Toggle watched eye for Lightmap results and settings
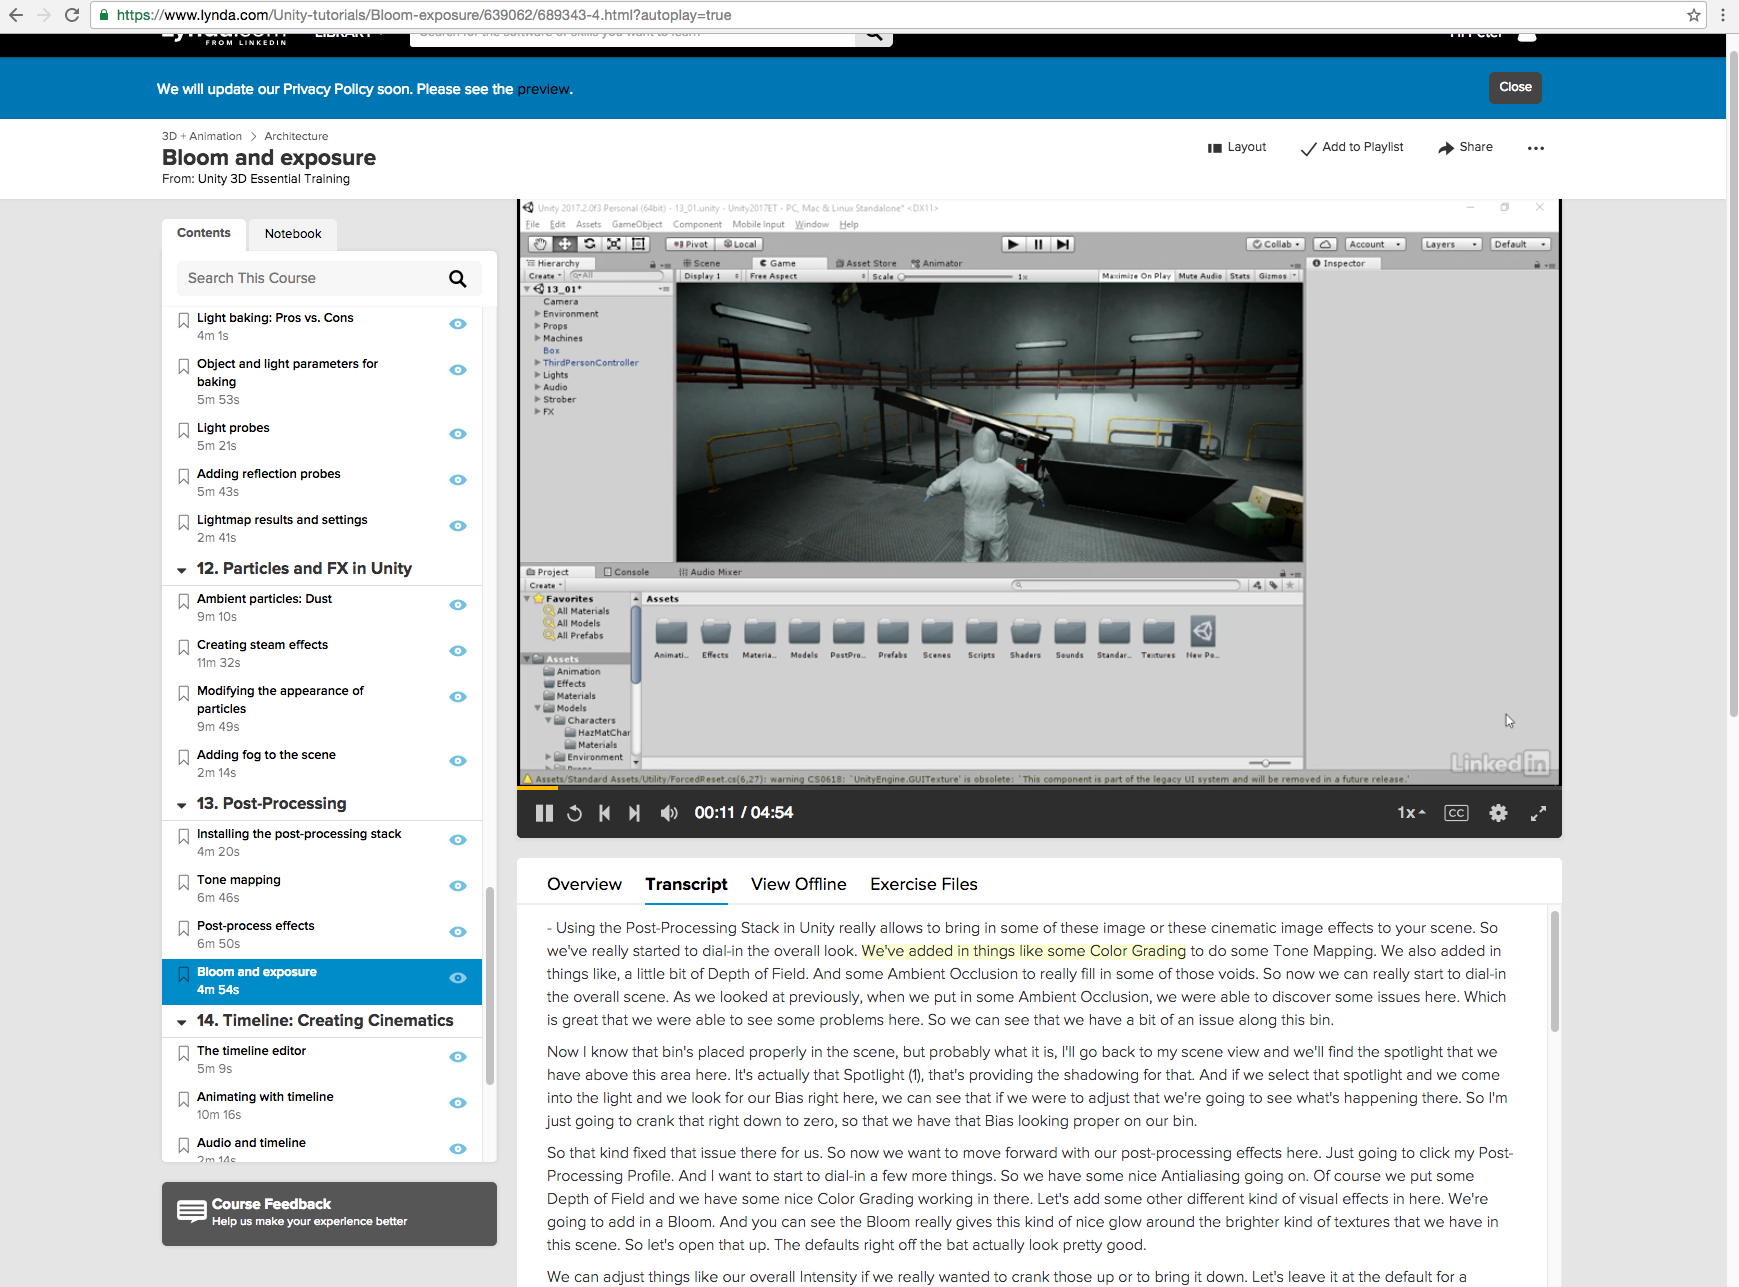Viewport: 1739px width, 1287px height. [458, 526]
